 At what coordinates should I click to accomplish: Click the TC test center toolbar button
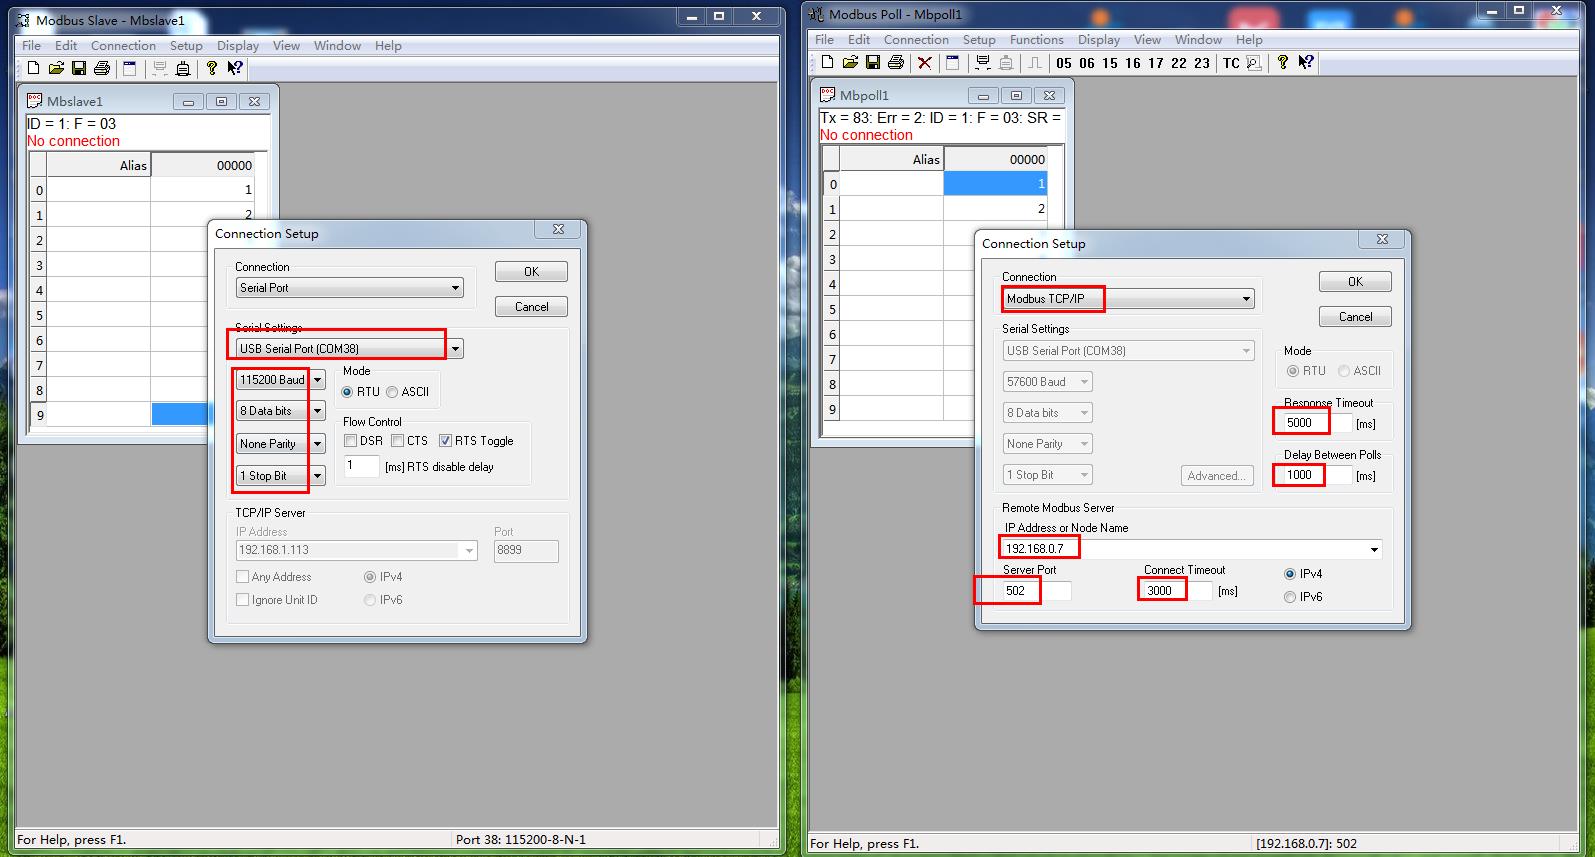(x=1231, y=63)
